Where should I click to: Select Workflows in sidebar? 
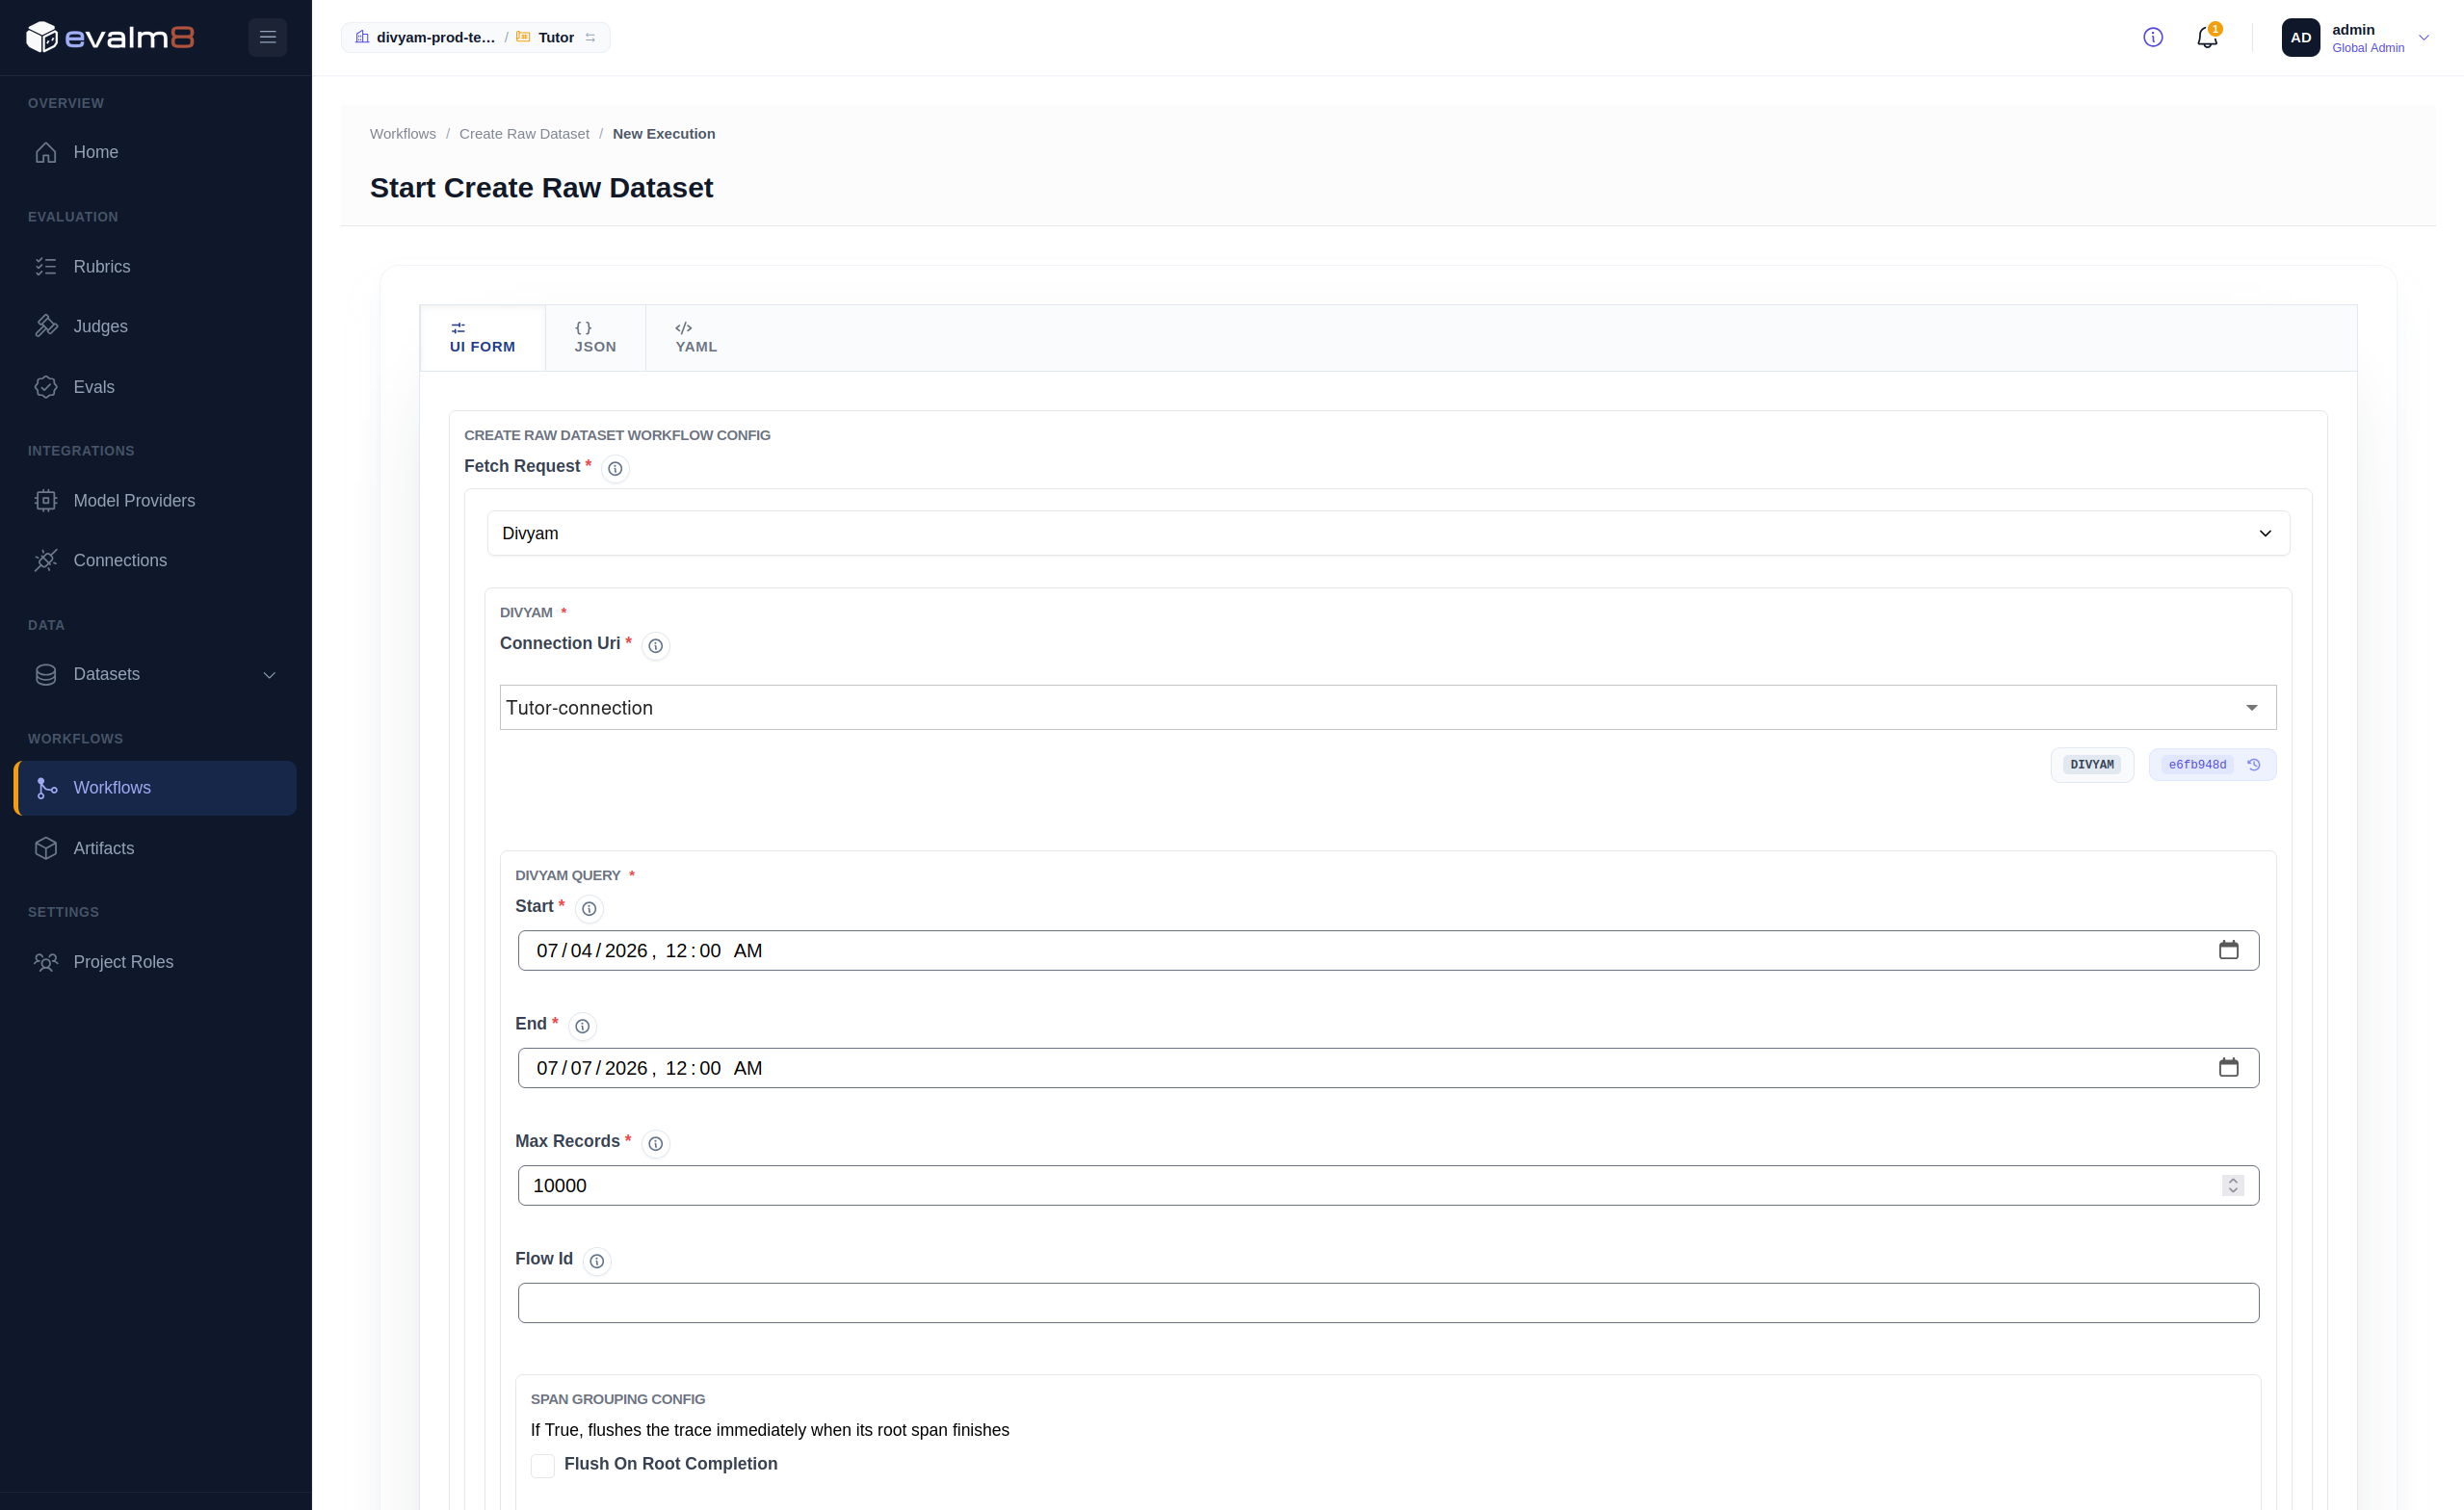pyautogui.click(x=155, y=788)
